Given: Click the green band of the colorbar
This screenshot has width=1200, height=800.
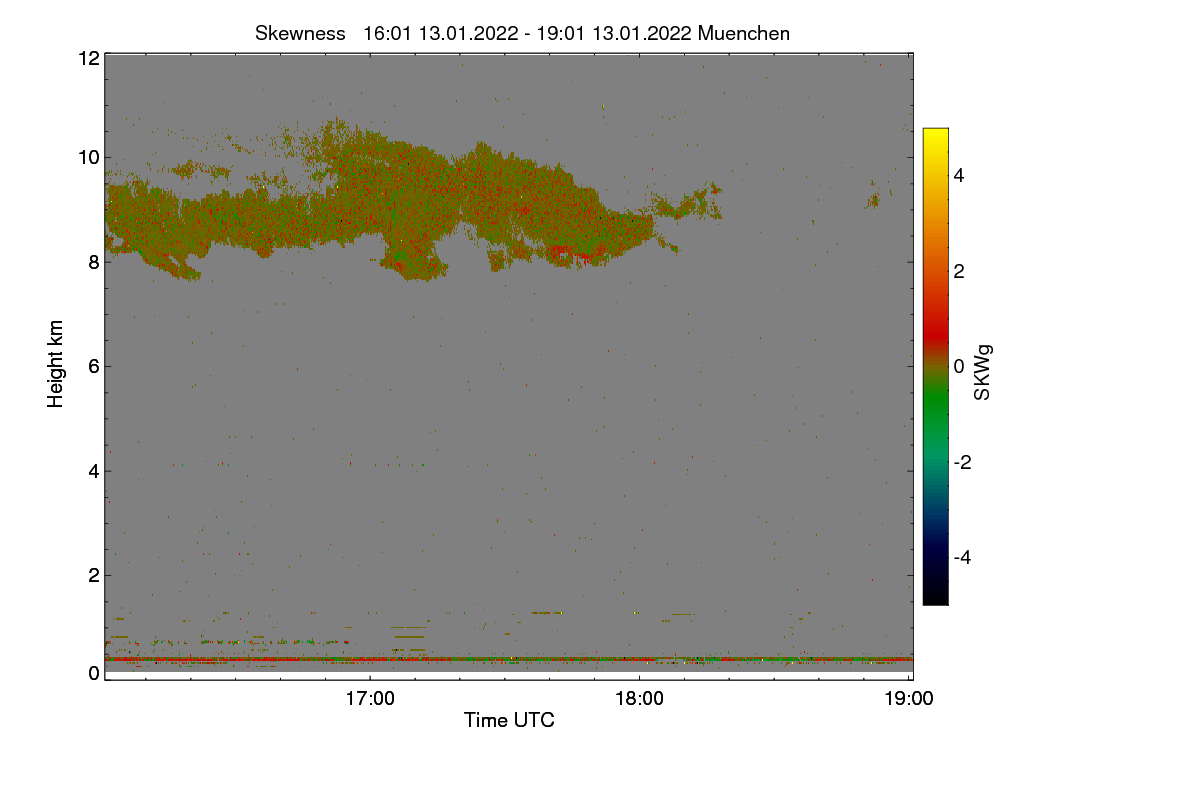Looking at the screenshot, I should coord(935,410).
